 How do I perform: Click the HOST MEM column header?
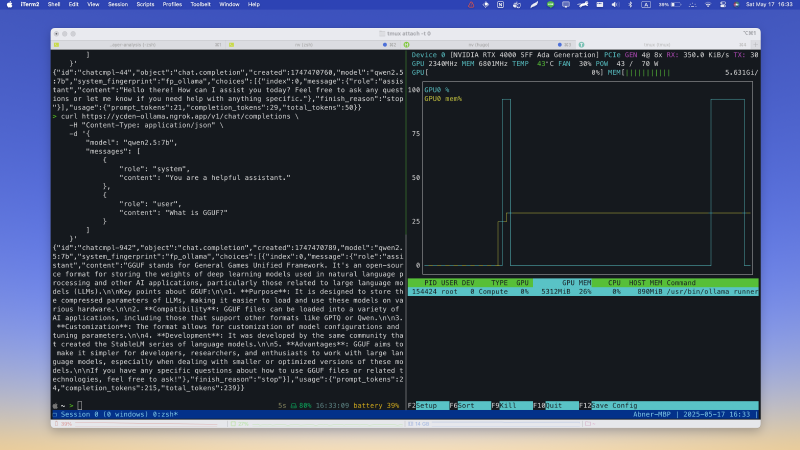pos(645,283)
